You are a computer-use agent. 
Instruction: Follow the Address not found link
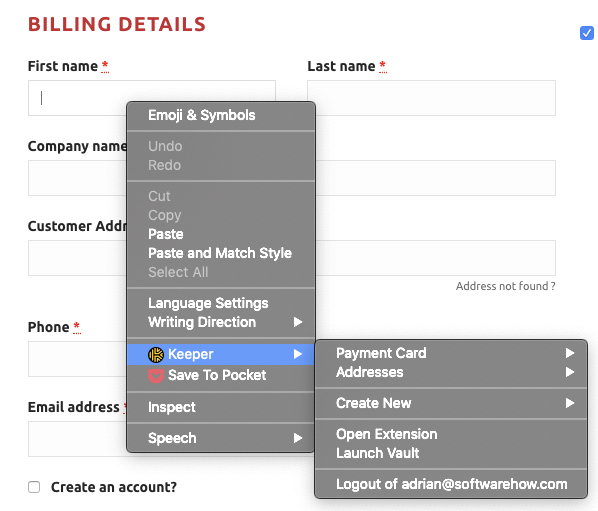505,286
